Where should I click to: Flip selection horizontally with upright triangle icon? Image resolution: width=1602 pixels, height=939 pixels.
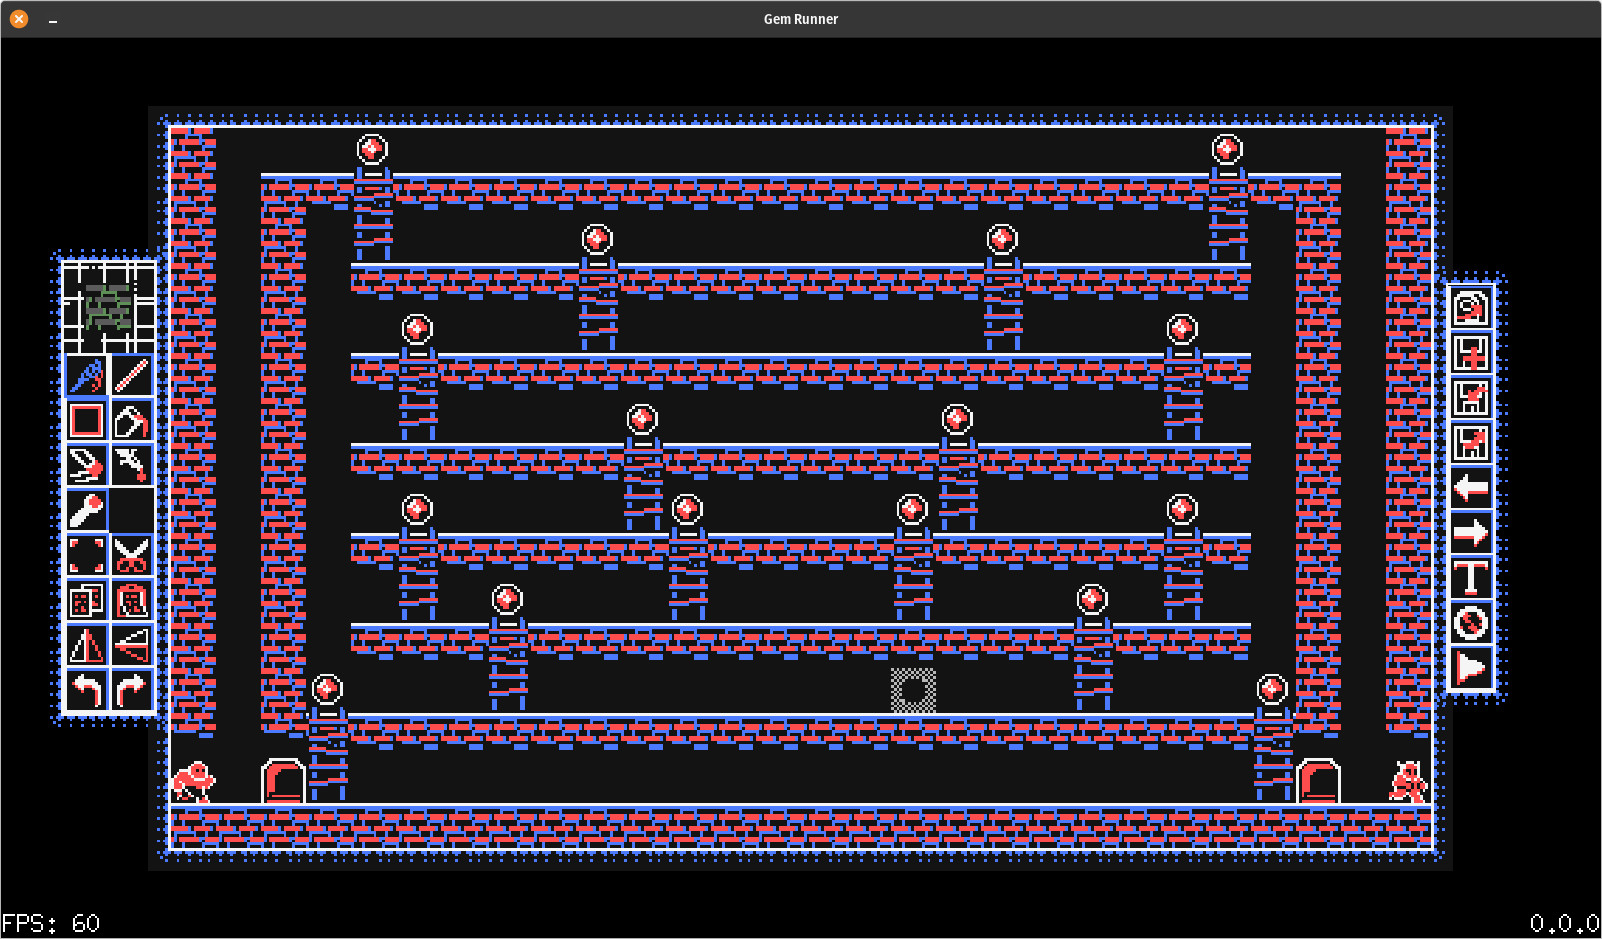click(x=86, y=646)
